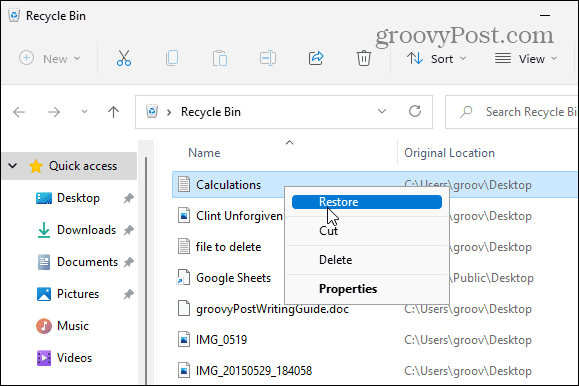This screenshot has height=386, width=579.
Task: Click the Delete trash can toolbar icon
Action: pyautogui.click(x=364, y=58)
